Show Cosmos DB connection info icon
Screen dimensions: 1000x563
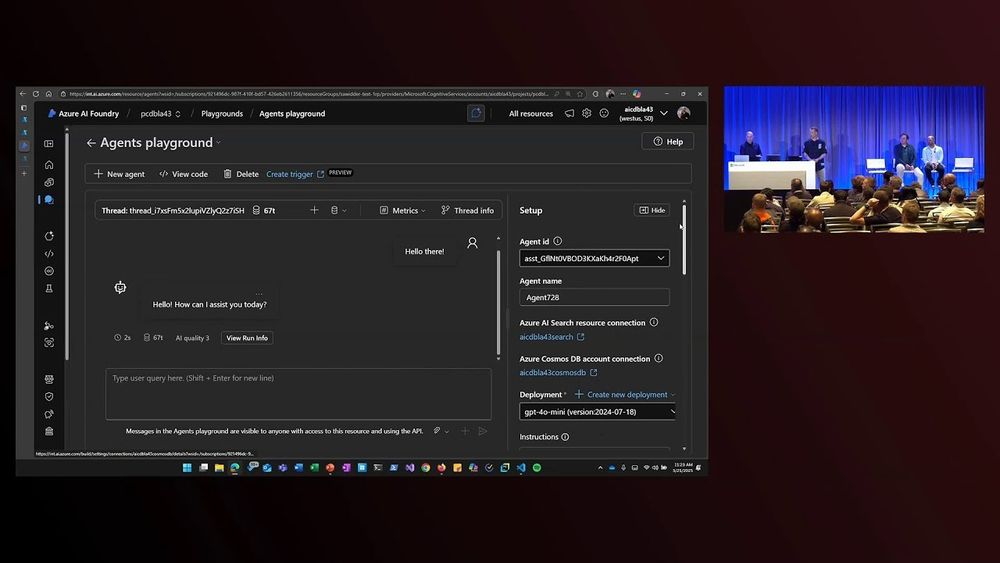point(659,358)
